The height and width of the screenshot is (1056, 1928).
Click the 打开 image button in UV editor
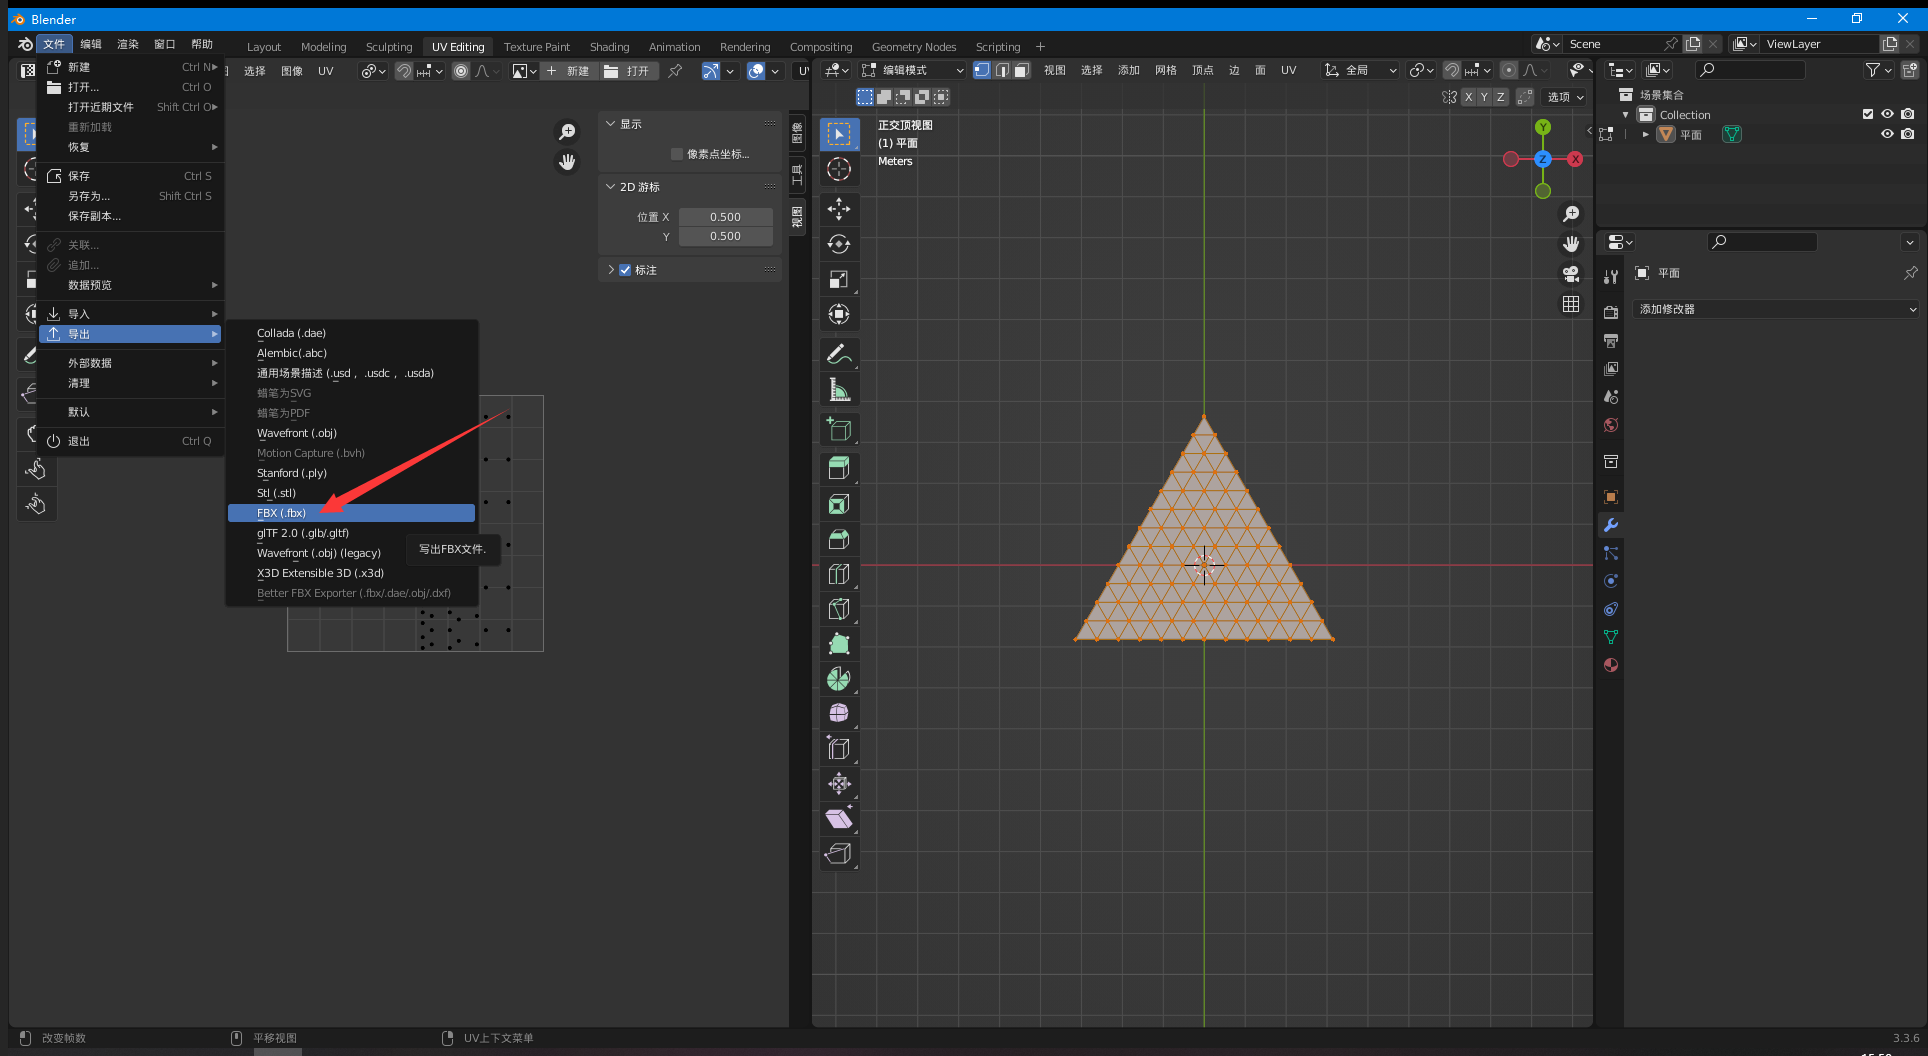click(x=628, y=71)
